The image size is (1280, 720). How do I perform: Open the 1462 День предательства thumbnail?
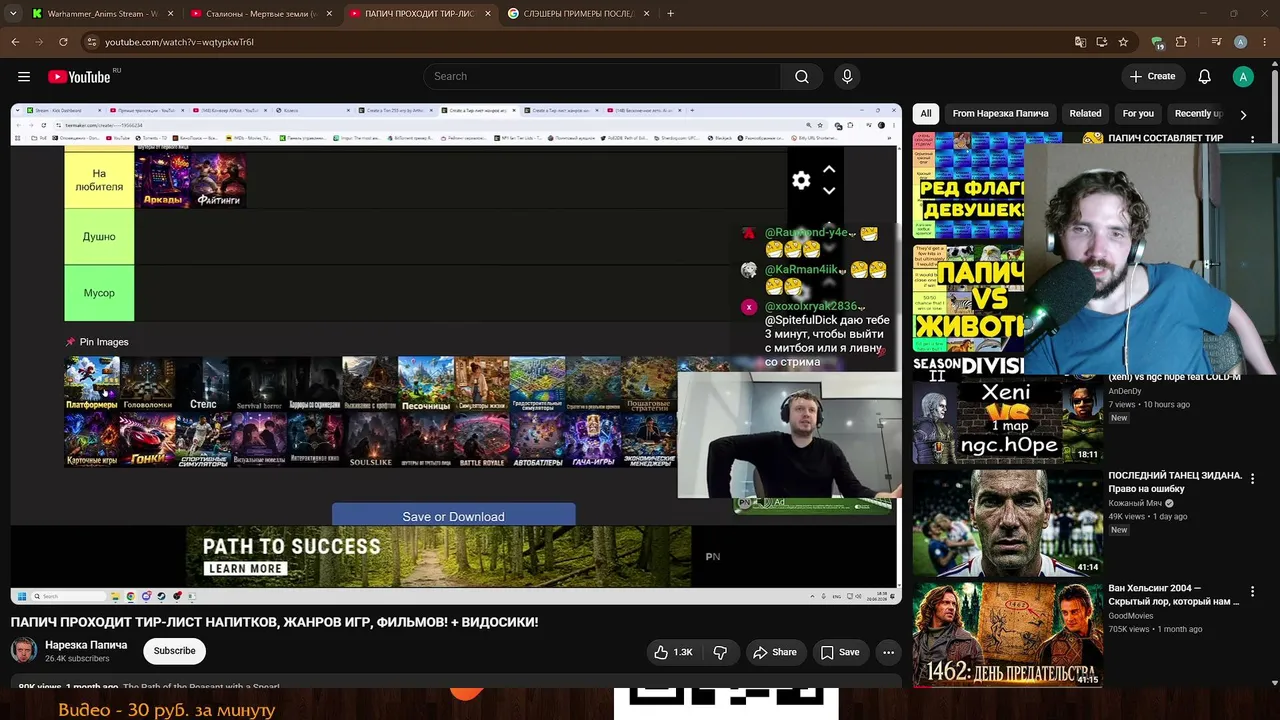point(1007,634)
